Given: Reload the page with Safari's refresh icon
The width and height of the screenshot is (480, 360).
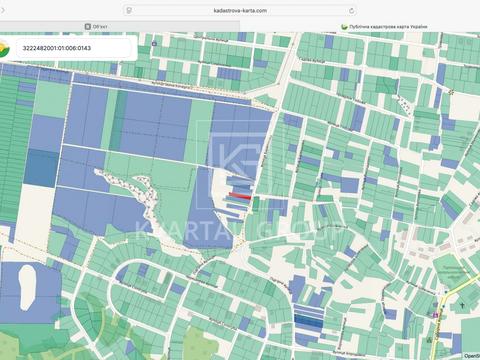Looking at the screenshot, I should click(351, 11).
